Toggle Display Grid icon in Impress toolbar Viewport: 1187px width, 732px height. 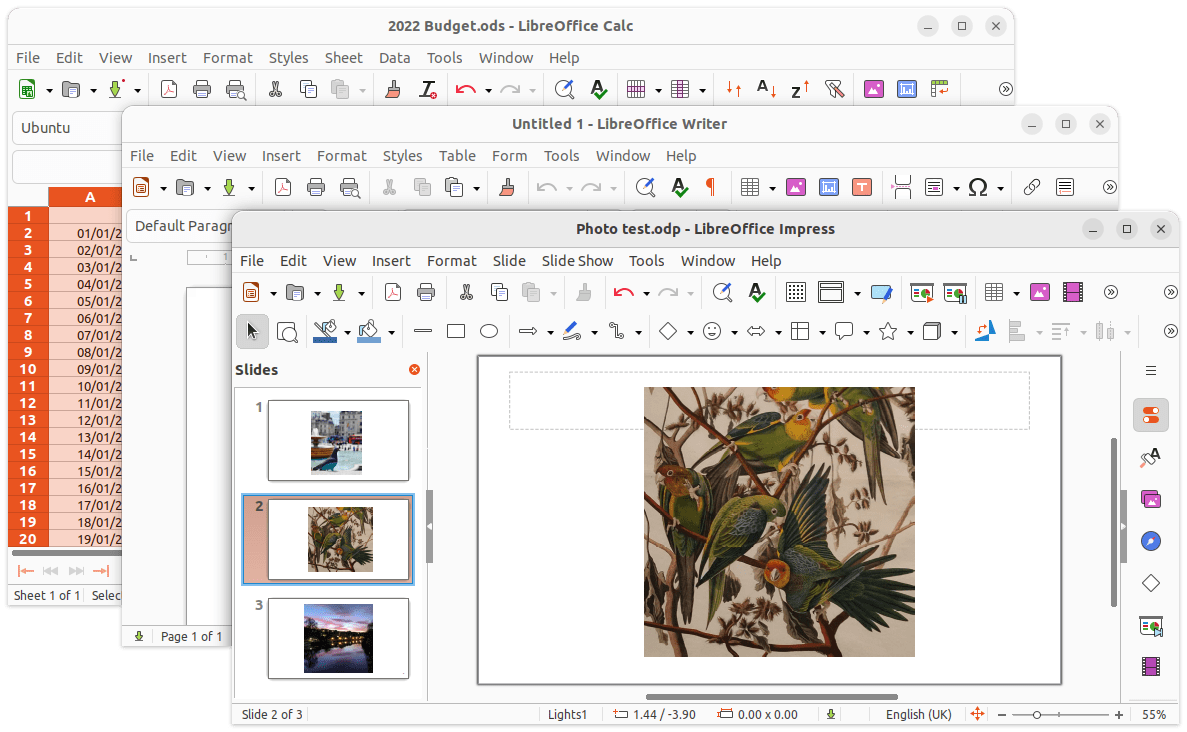coord(796,292)
